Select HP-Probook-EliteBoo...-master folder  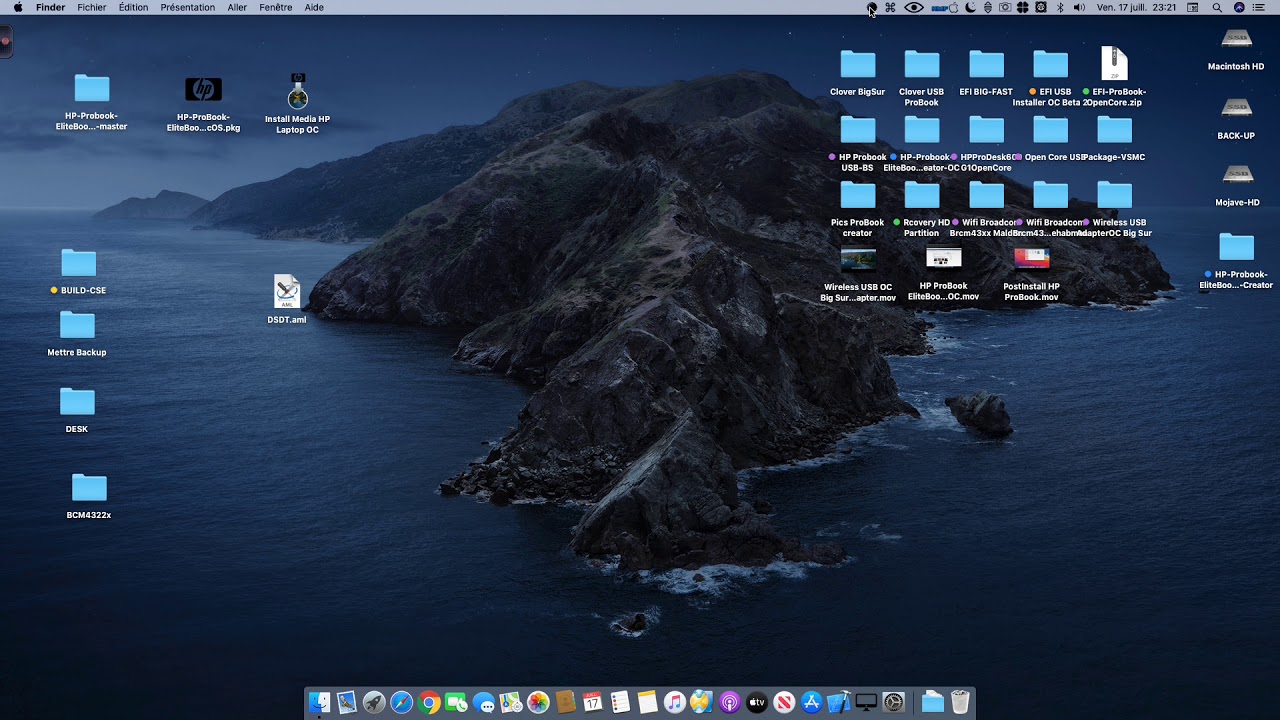pyautogui.click(x=91, y=88)
